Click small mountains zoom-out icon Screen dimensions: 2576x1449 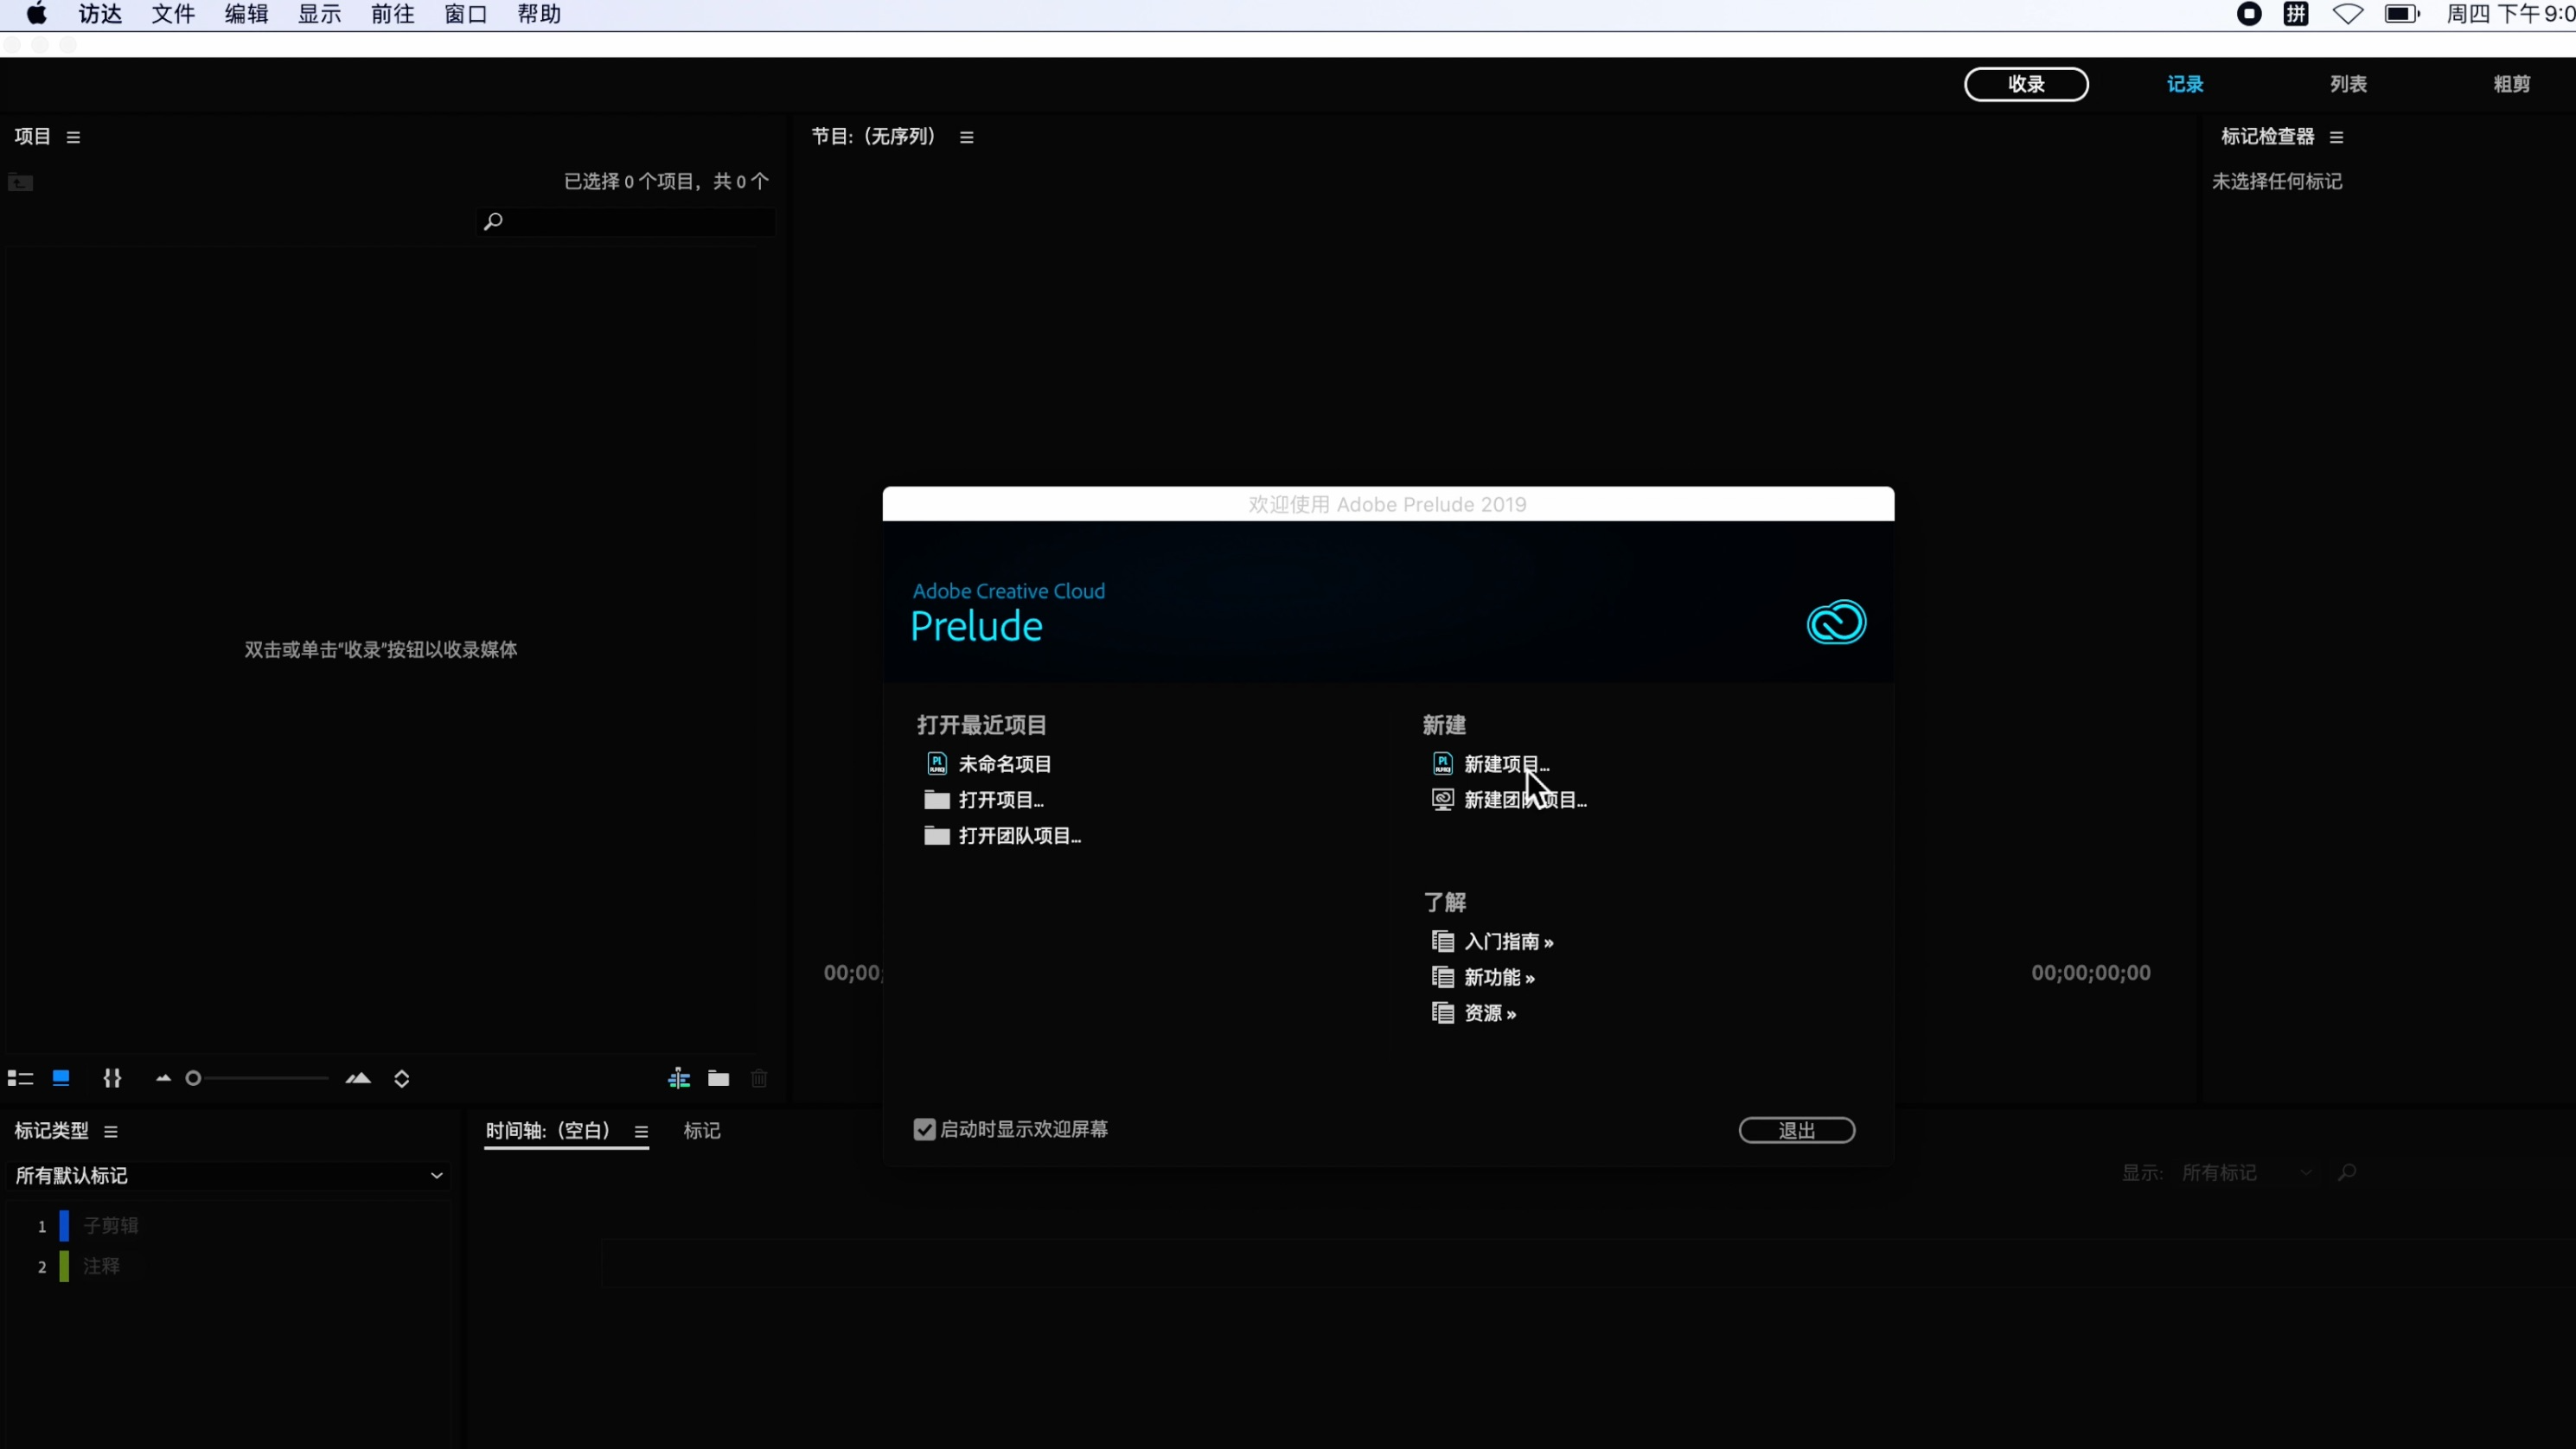(163, 1078)
